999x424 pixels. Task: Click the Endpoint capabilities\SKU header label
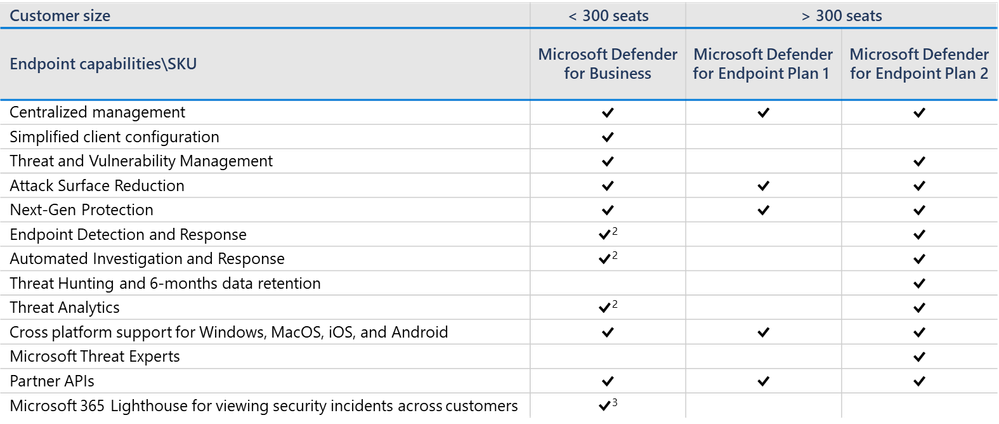pos(103,64)
